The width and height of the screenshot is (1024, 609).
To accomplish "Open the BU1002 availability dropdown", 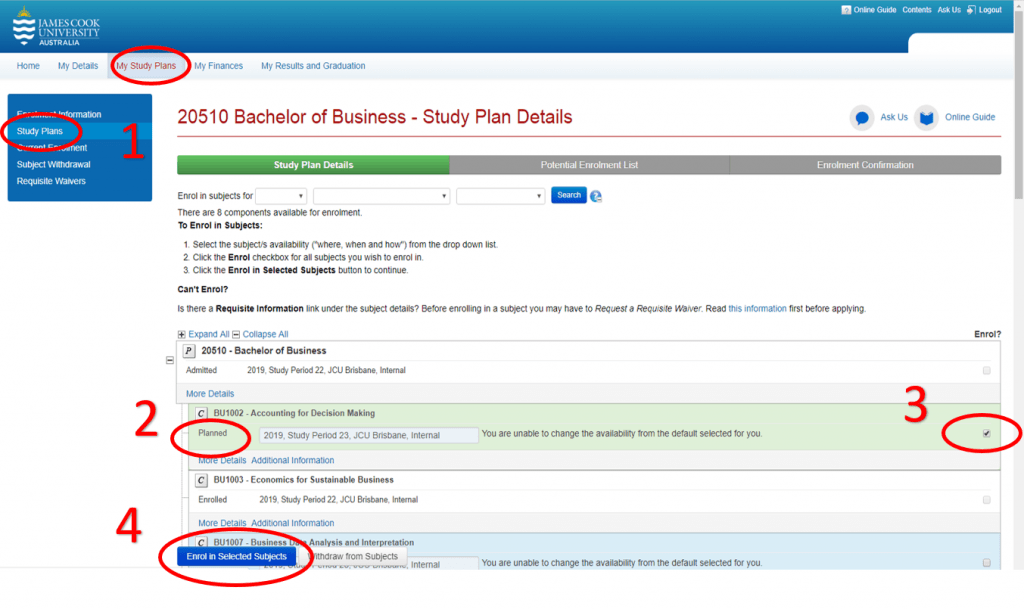I will pos(368,435).
